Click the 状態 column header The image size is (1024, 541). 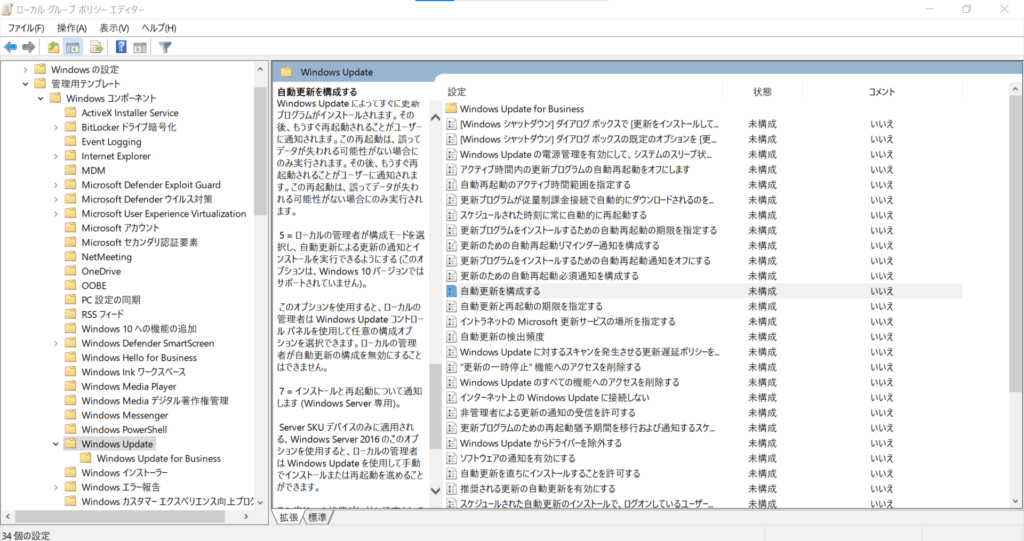(x=763, y=92)
